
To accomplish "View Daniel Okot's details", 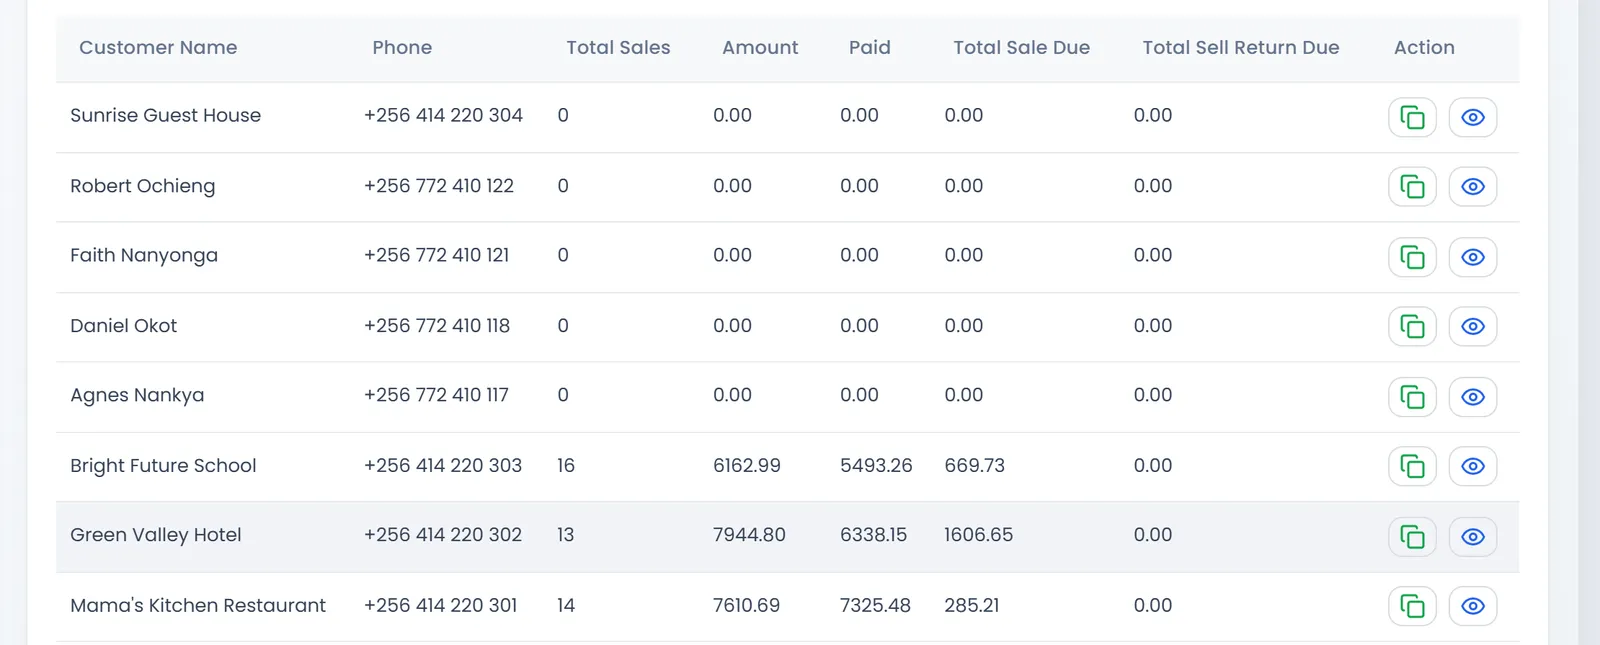I will tap(1473, 326).
